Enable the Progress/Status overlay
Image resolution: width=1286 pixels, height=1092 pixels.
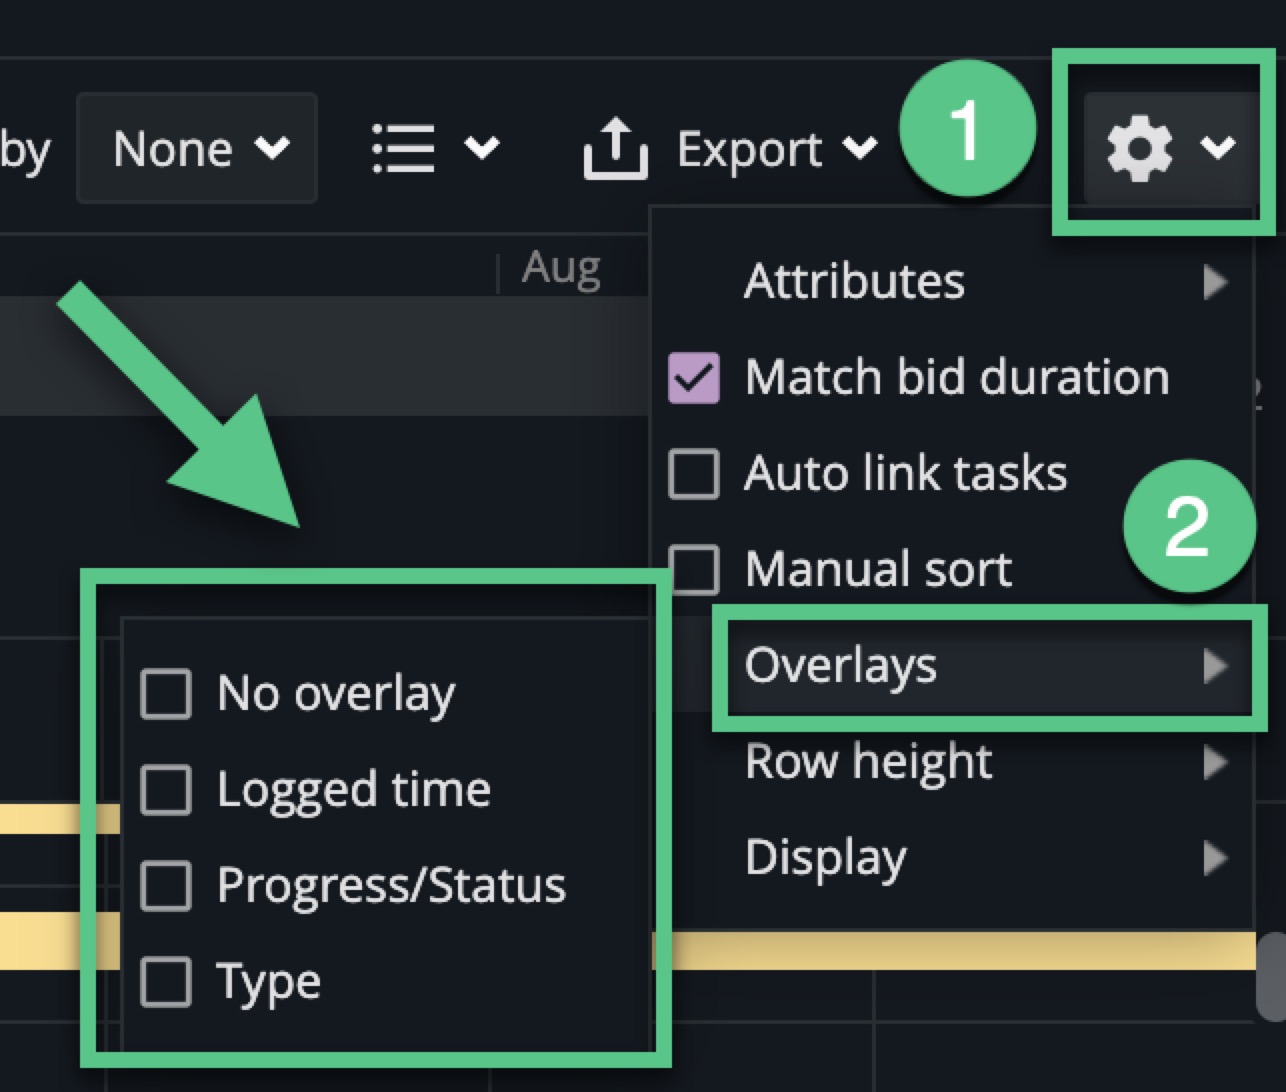point(166,886)
